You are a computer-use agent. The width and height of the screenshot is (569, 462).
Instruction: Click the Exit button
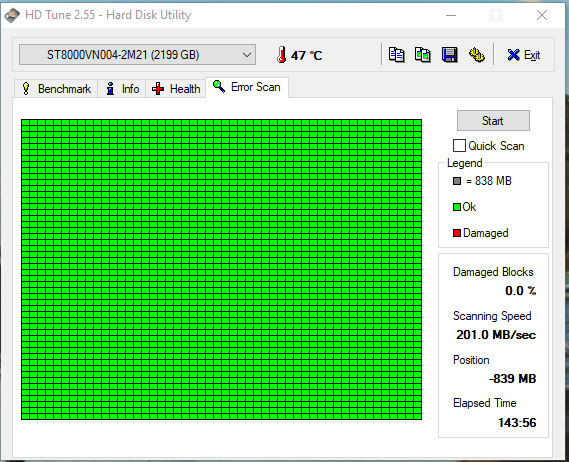pos(523,55)
